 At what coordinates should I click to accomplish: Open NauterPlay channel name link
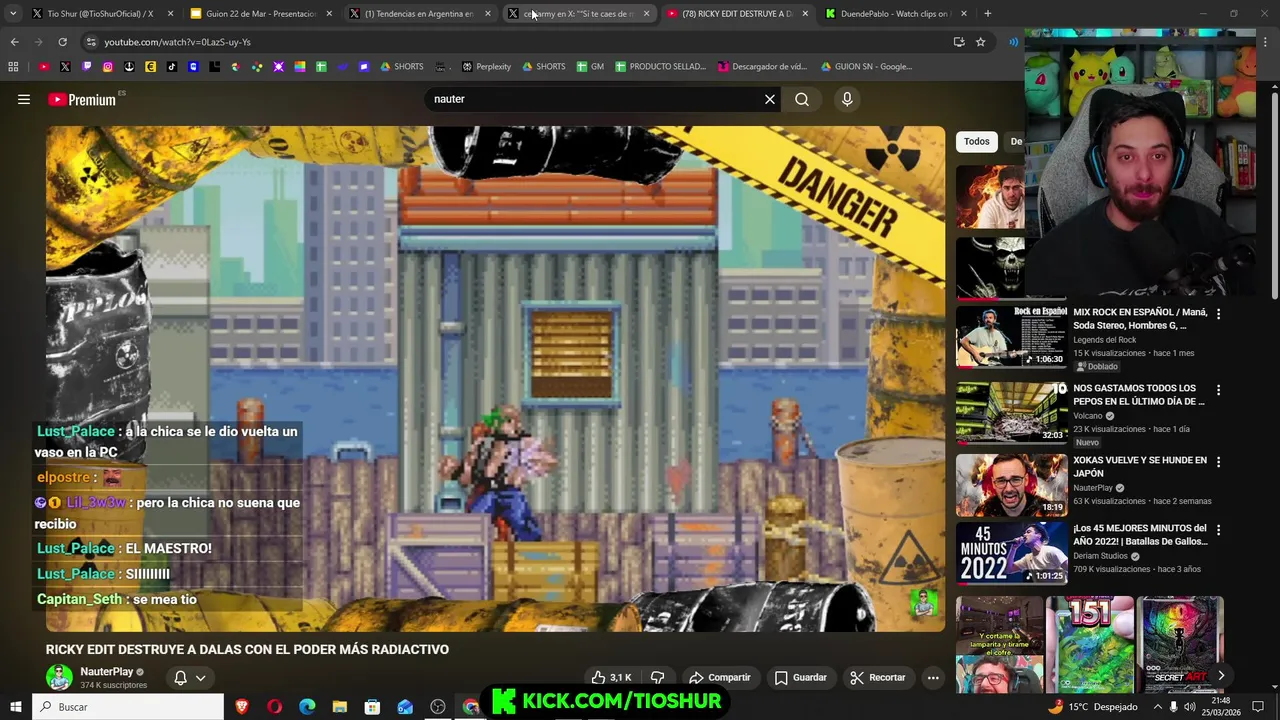click(107, 672)
